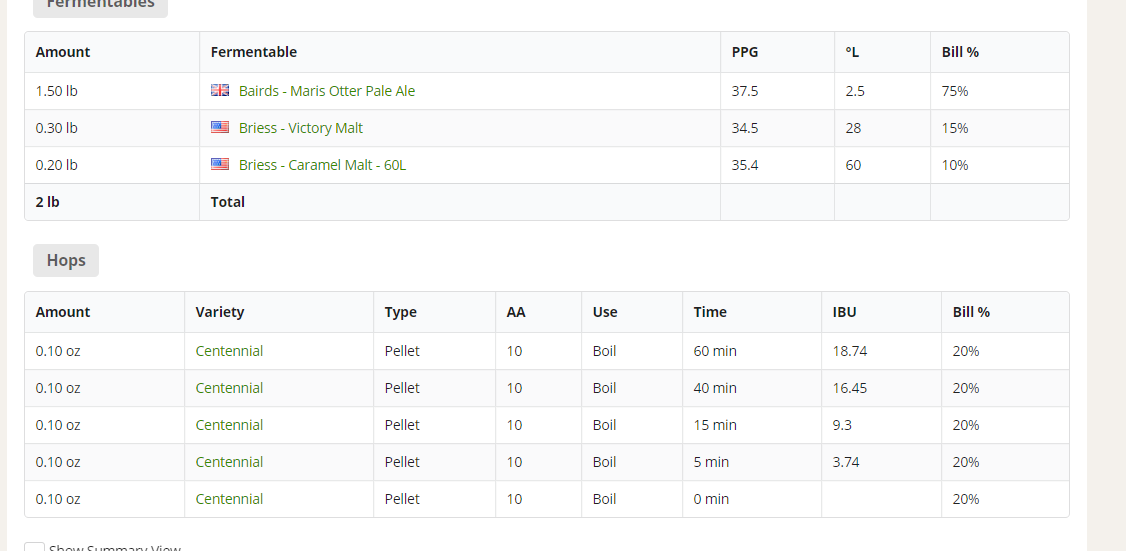Open Centennial hop link in the 40 min row
Viewport: 1126px width, 551px height.
coord(229,388)
